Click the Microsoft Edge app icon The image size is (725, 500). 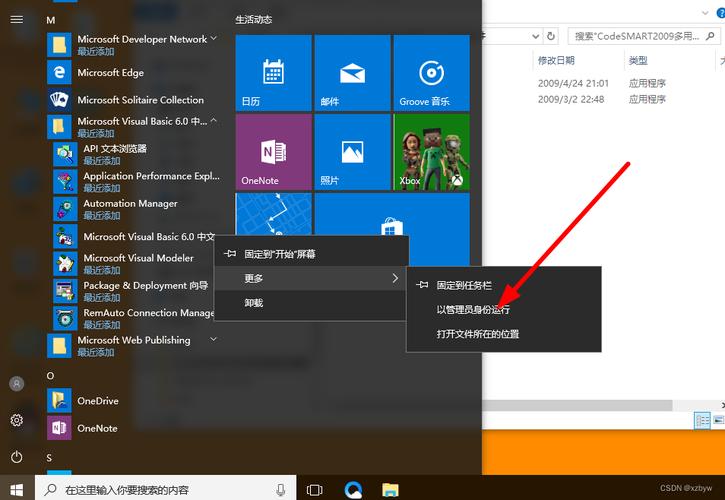pos(59,72)
